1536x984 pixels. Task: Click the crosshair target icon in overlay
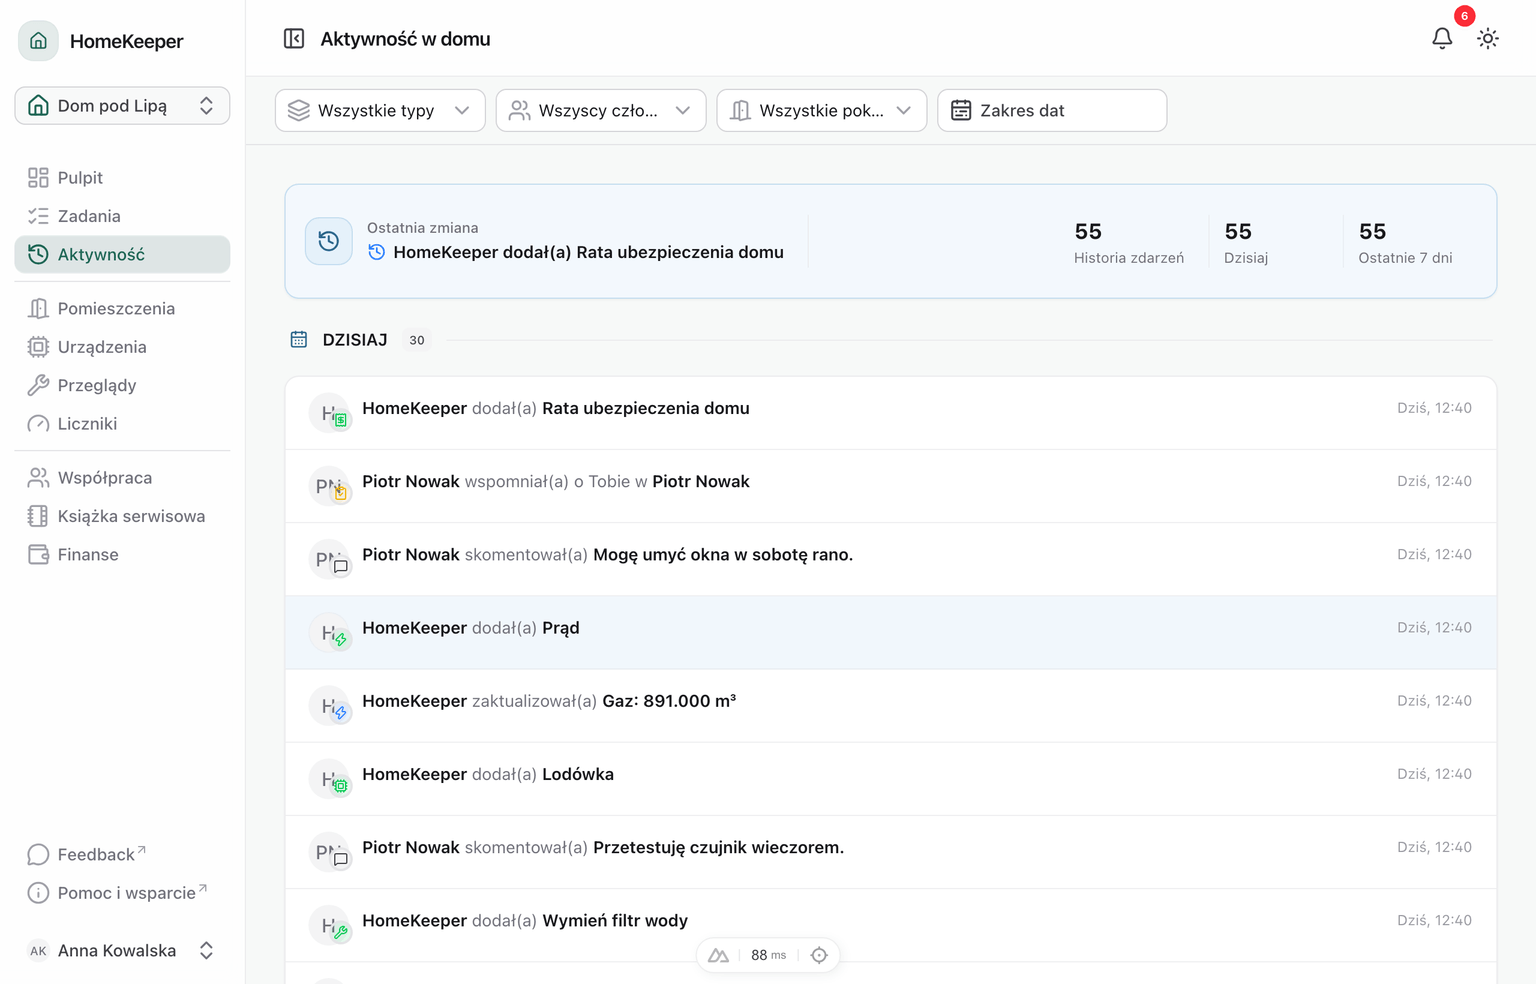click(x=819, y=955)
